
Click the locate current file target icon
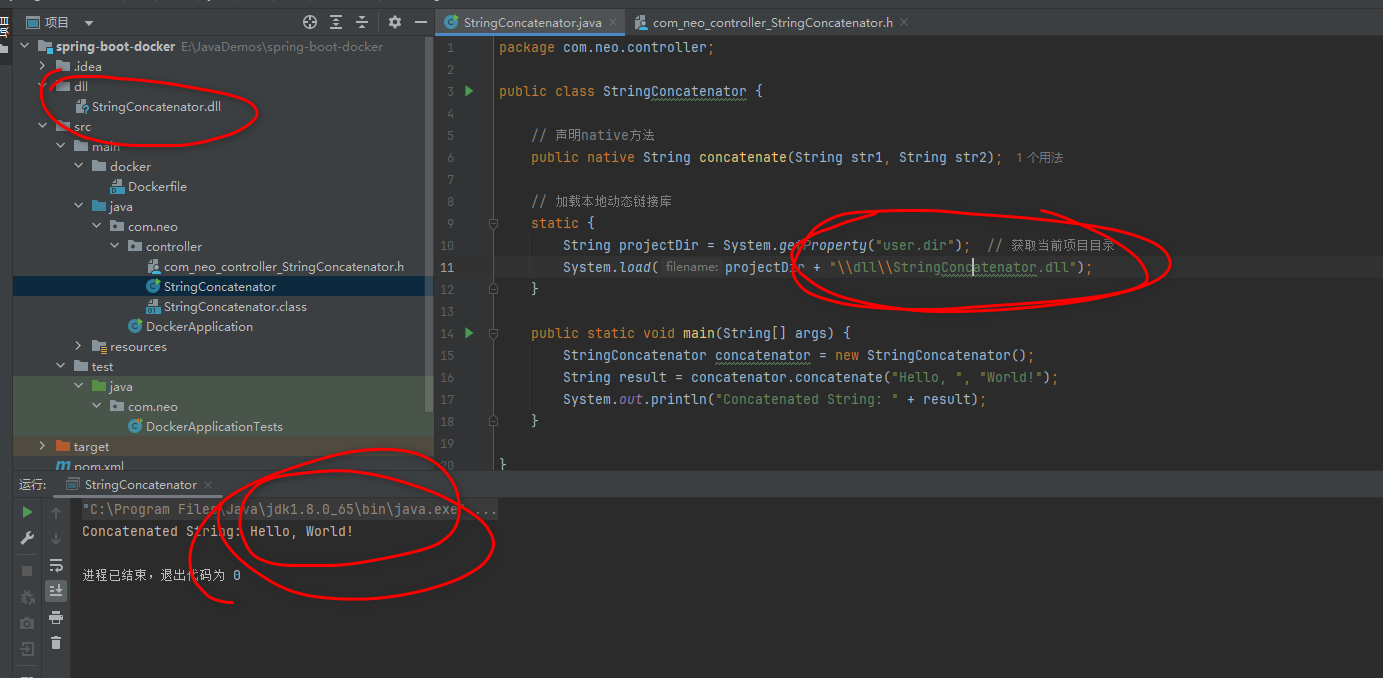(x=310, y=22)
